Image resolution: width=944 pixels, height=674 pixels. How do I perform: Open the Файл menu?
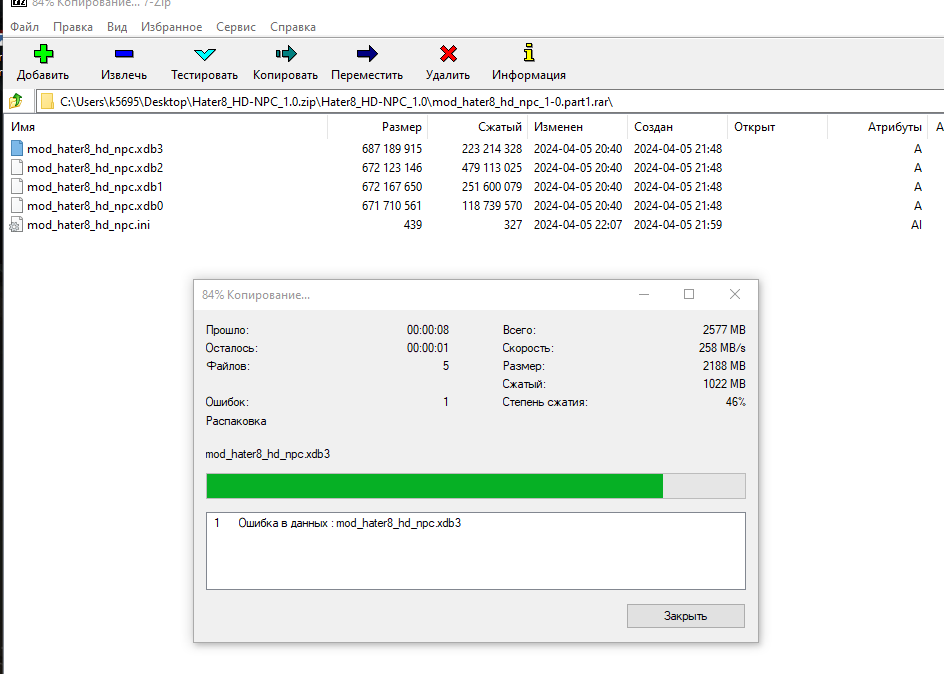tap(24, 27)
